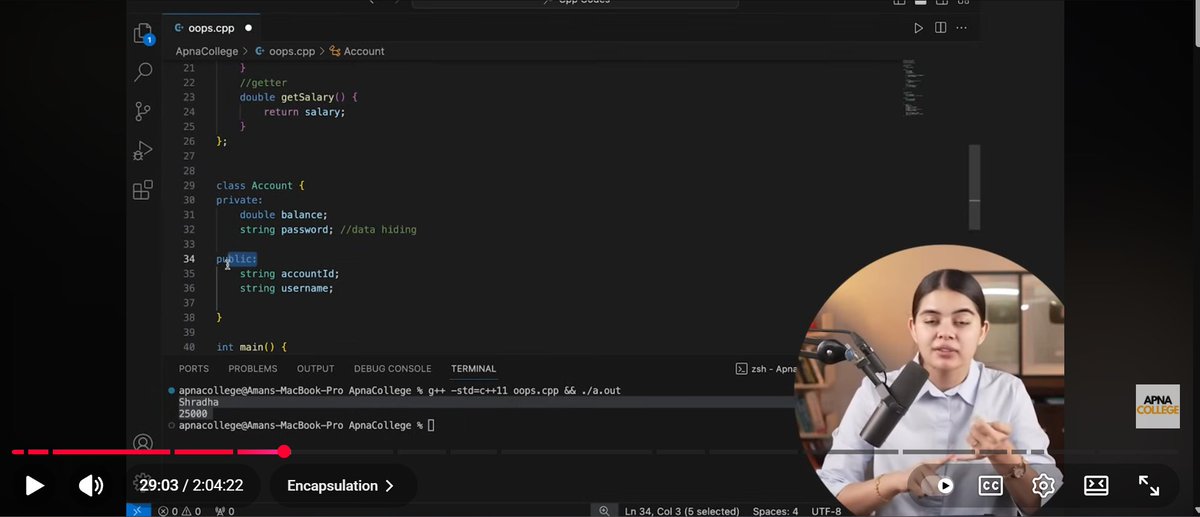This screenshot has height=517, width=1200.
Task: Select the TERMINAL panel tab
Action: 473,369
